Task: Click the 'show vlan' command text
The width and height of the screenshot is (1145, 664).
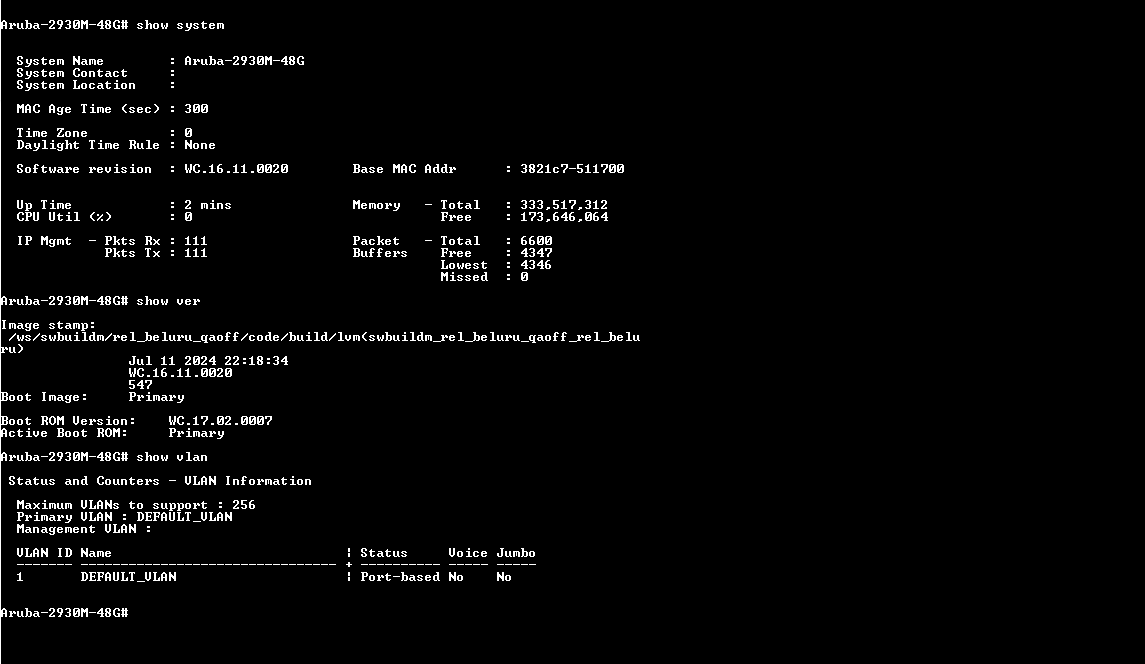Action: pyautogui.click(x=172, y=457)
